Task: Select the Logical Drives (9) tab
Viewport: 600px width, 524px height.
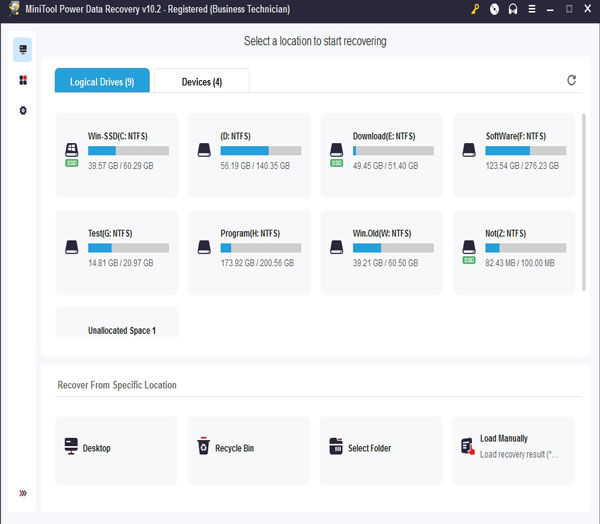Action: tap(102, 81)
